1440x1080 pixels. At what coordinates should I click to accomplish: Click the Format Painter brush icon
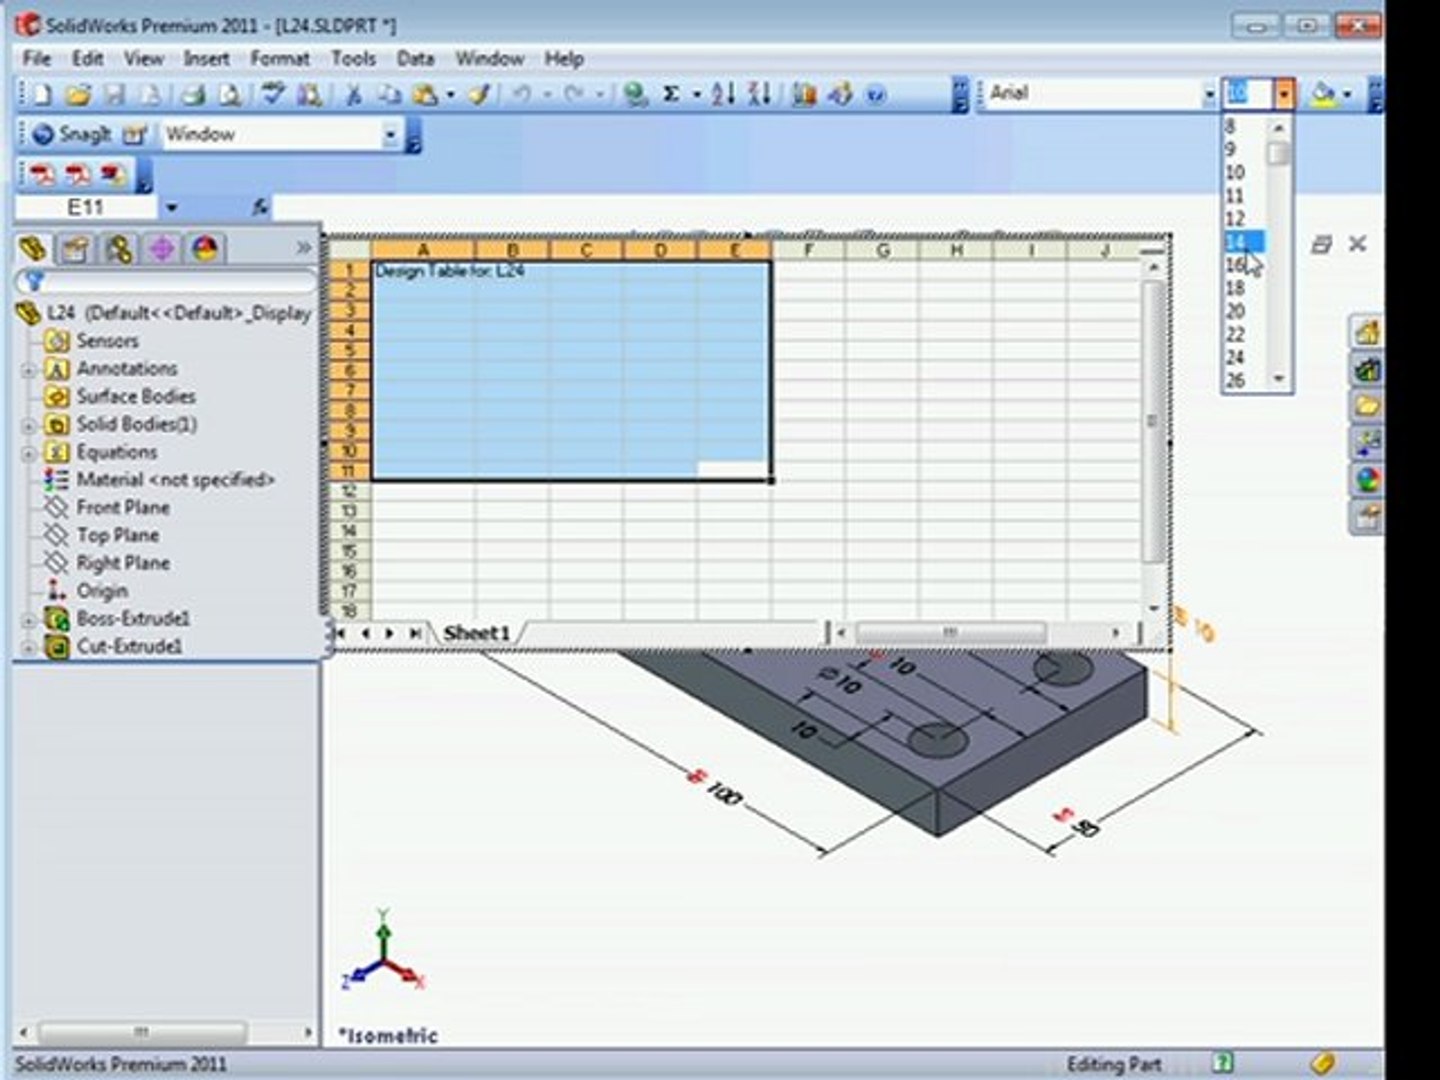coord(480,95)
